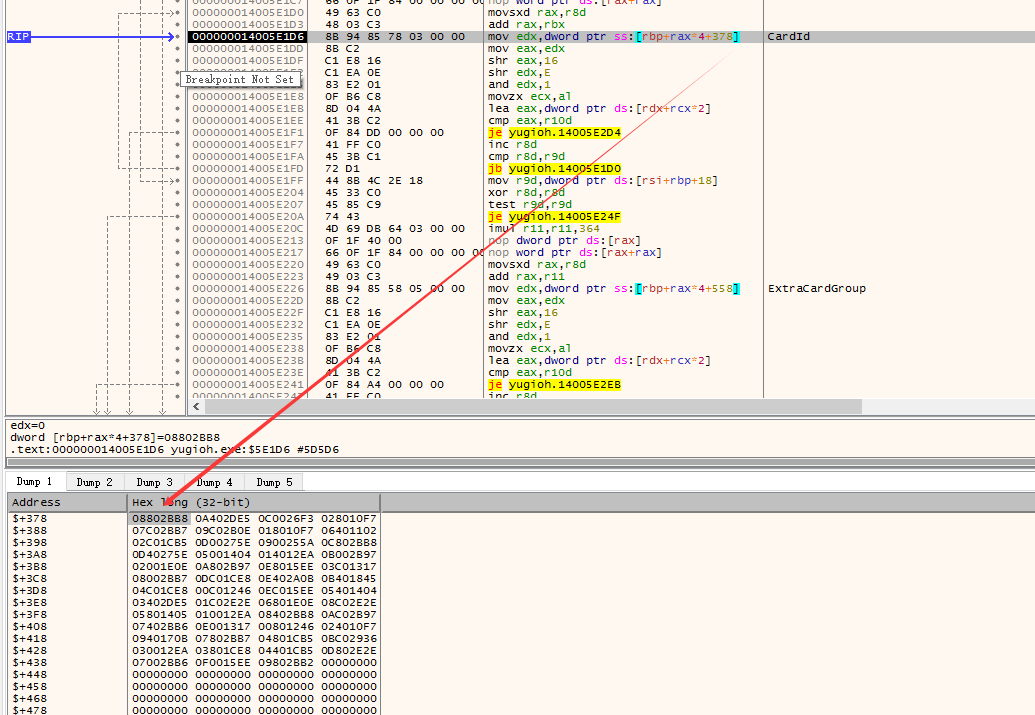
Task: Toggle breakpoint dot at address 000000014005E226
Action: tap(178, 289)
